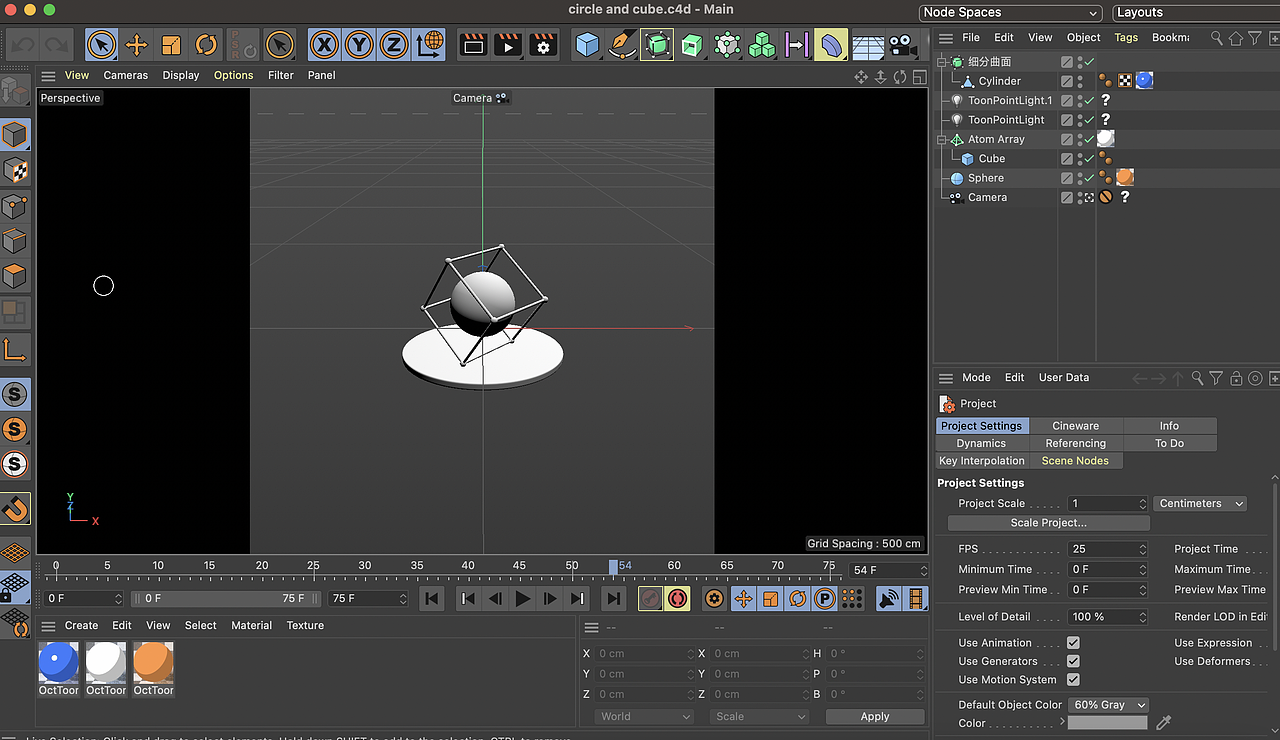Add a Cube primitive object

coord(587,45)
